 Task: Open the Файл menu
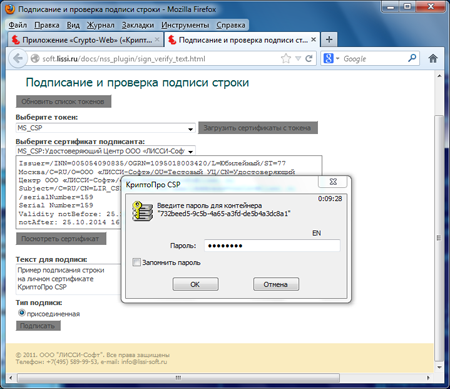[x=18, y=25]
